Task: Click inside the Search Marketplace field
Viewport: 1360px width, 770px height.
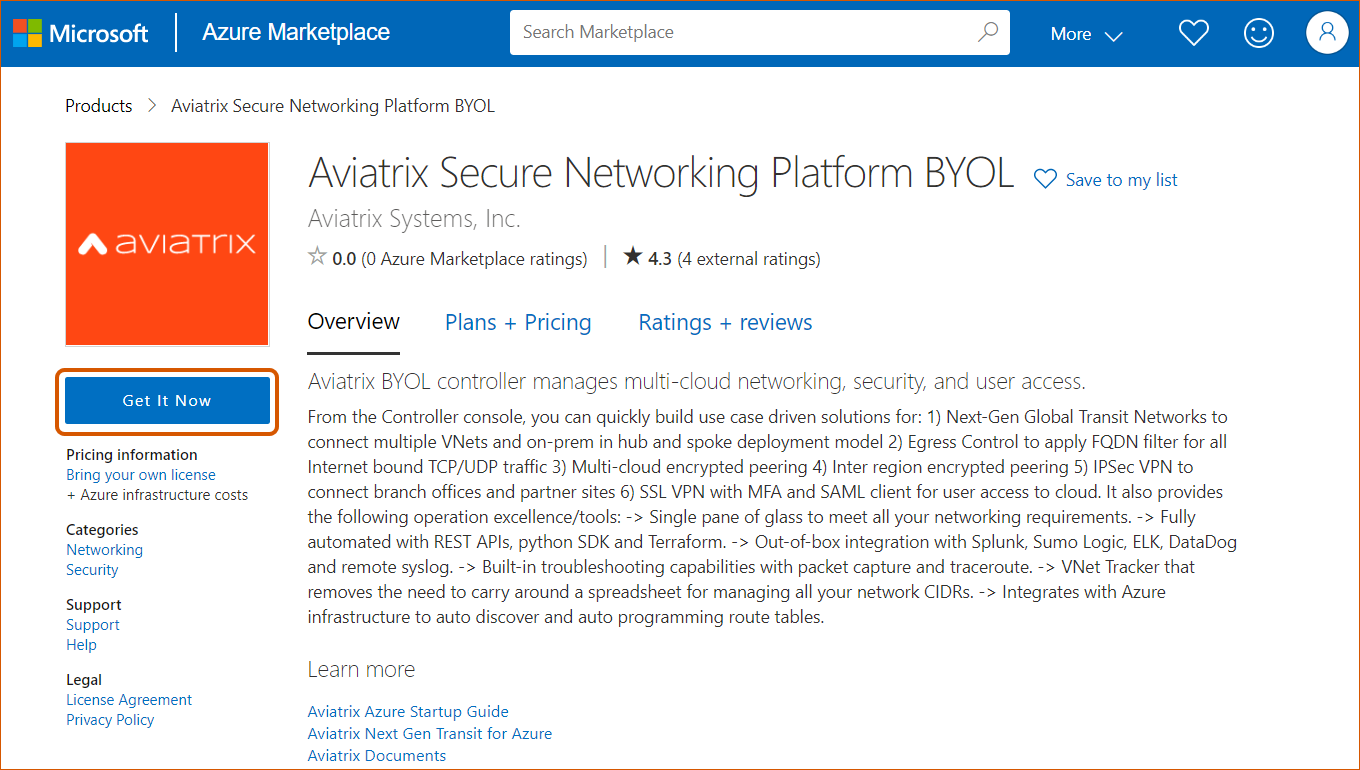Action: (x=700, y=32)
